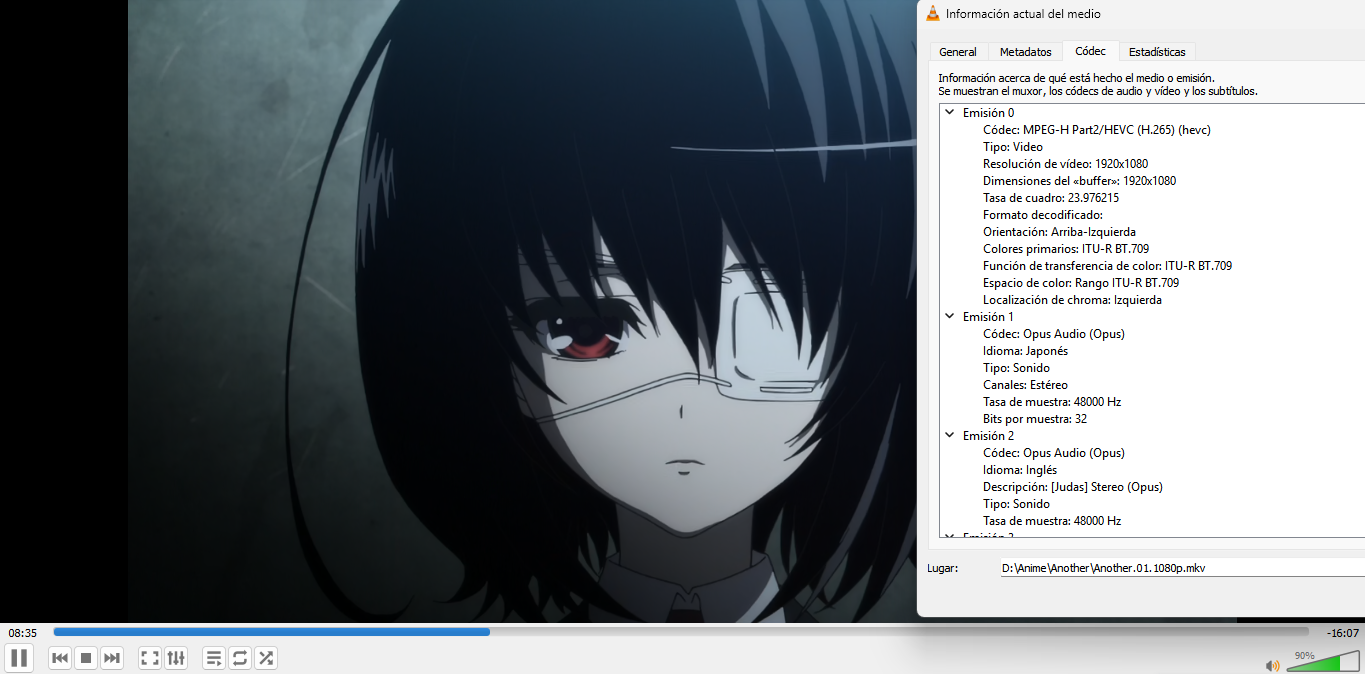The height and width of the screenshot is (674, 1365).
Task: Click the VLC cone title bar icon
Action: click(x=933, y=14)
